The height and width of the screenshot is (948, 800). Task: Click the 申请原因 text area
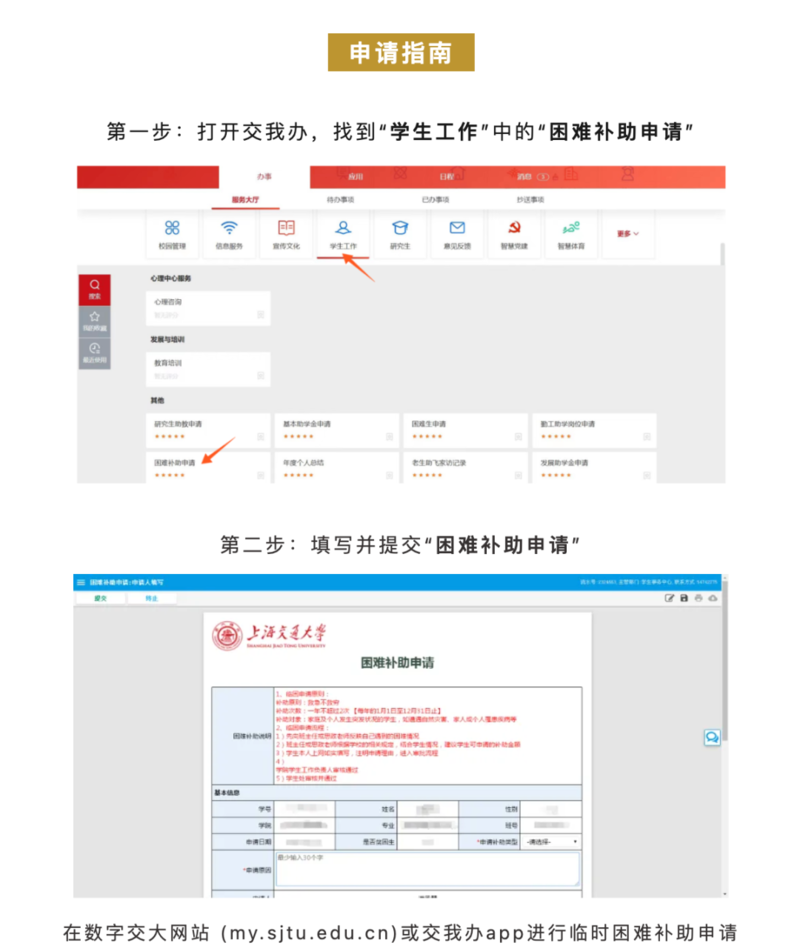pyautogui.click(x=427, y=868)
